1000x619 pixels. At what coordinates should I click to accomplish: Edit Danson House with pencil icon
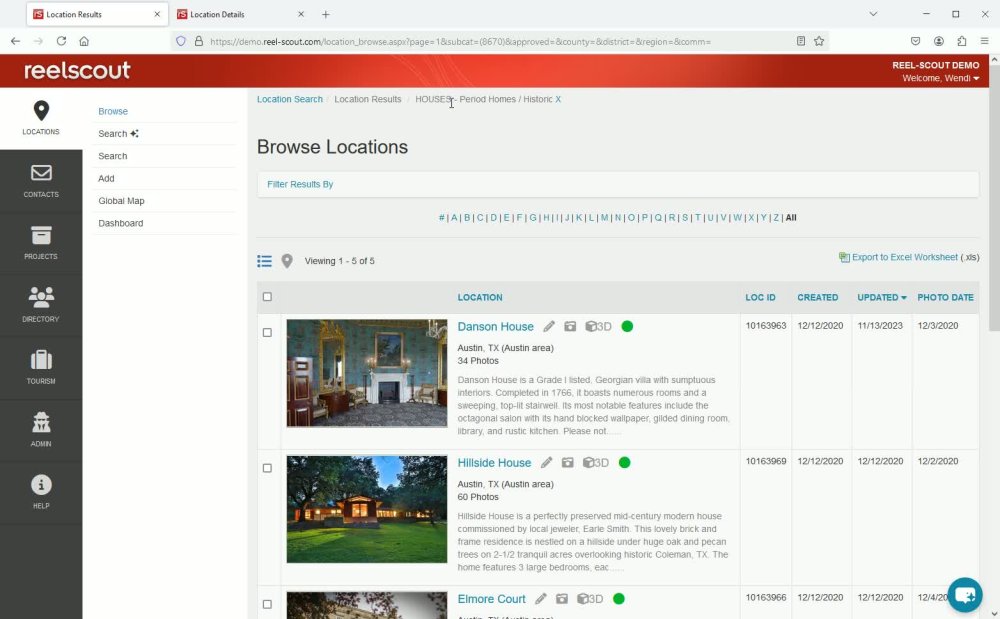point(548,326)
